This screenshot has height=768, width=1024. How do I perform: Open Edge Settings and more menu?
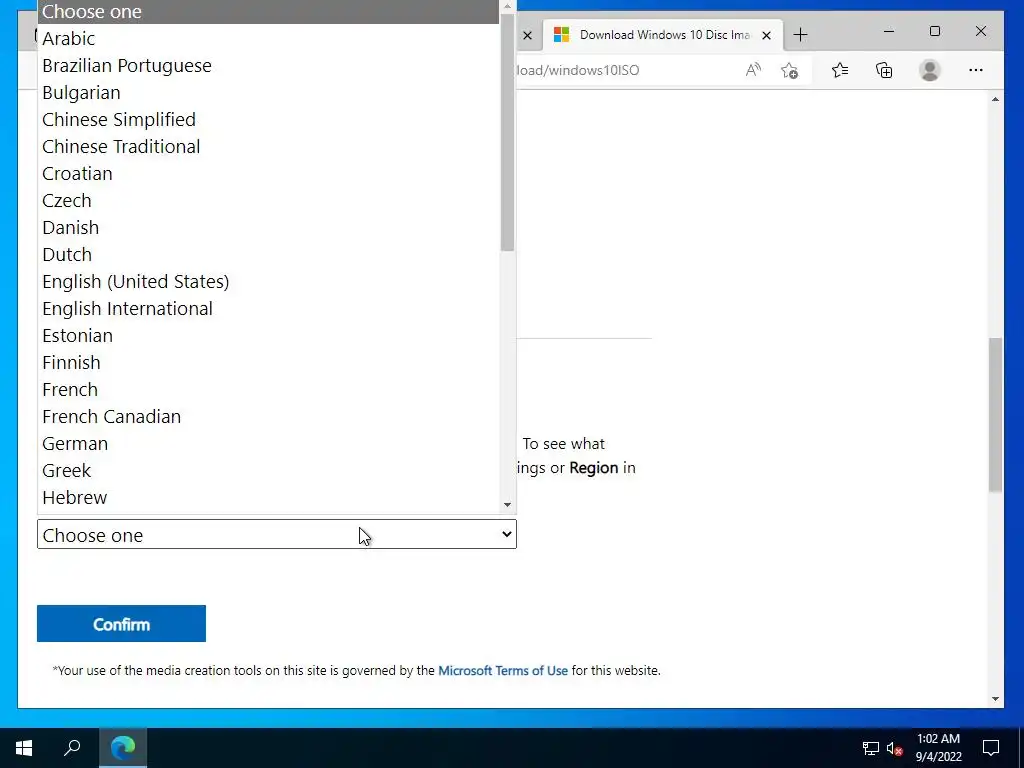tap(976, 70)
